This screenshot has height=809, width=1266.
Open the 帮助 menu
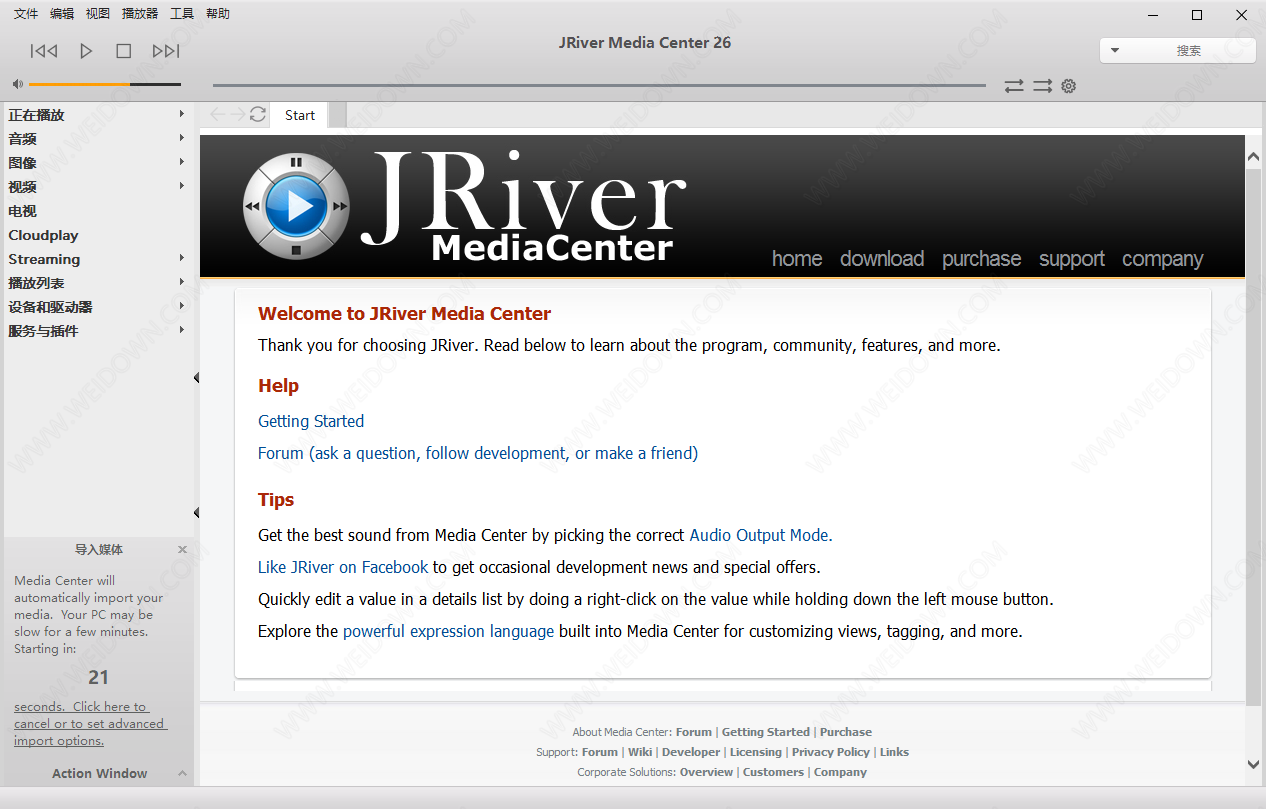[218, 14]
